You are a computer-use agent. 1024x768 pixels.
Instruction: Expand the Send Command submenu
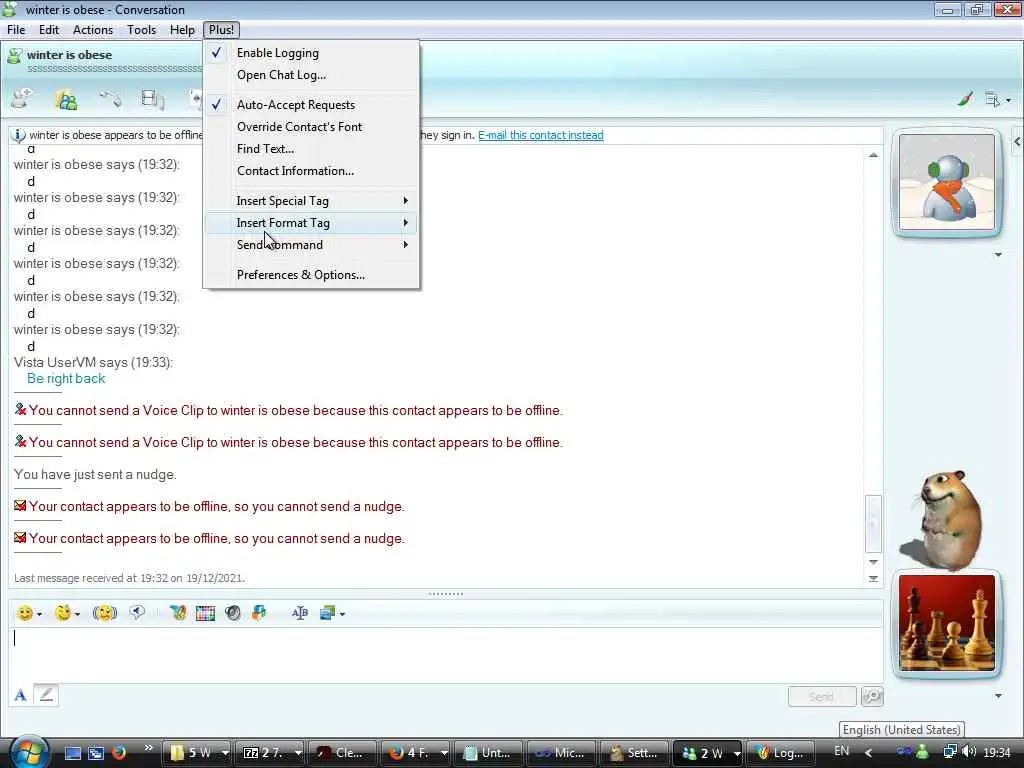[x=311, y=245]
